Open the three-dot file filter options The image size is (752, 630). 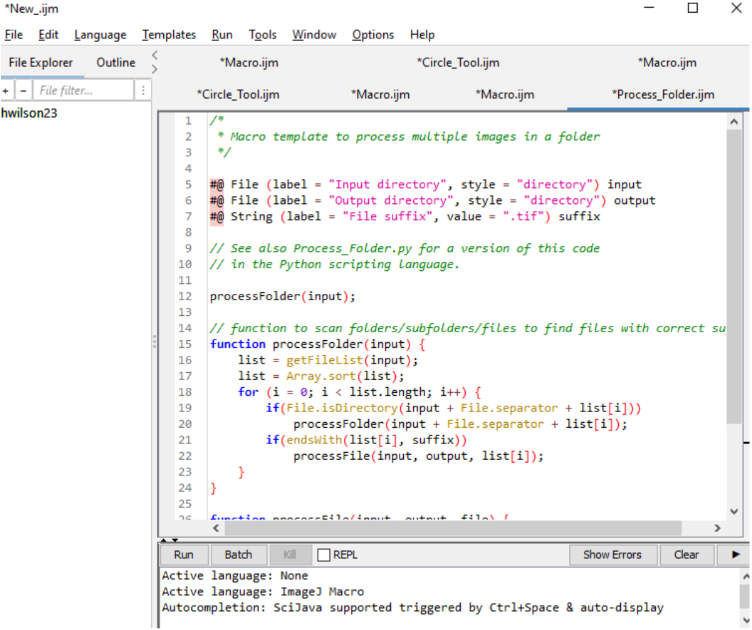[x=143, y=90]
